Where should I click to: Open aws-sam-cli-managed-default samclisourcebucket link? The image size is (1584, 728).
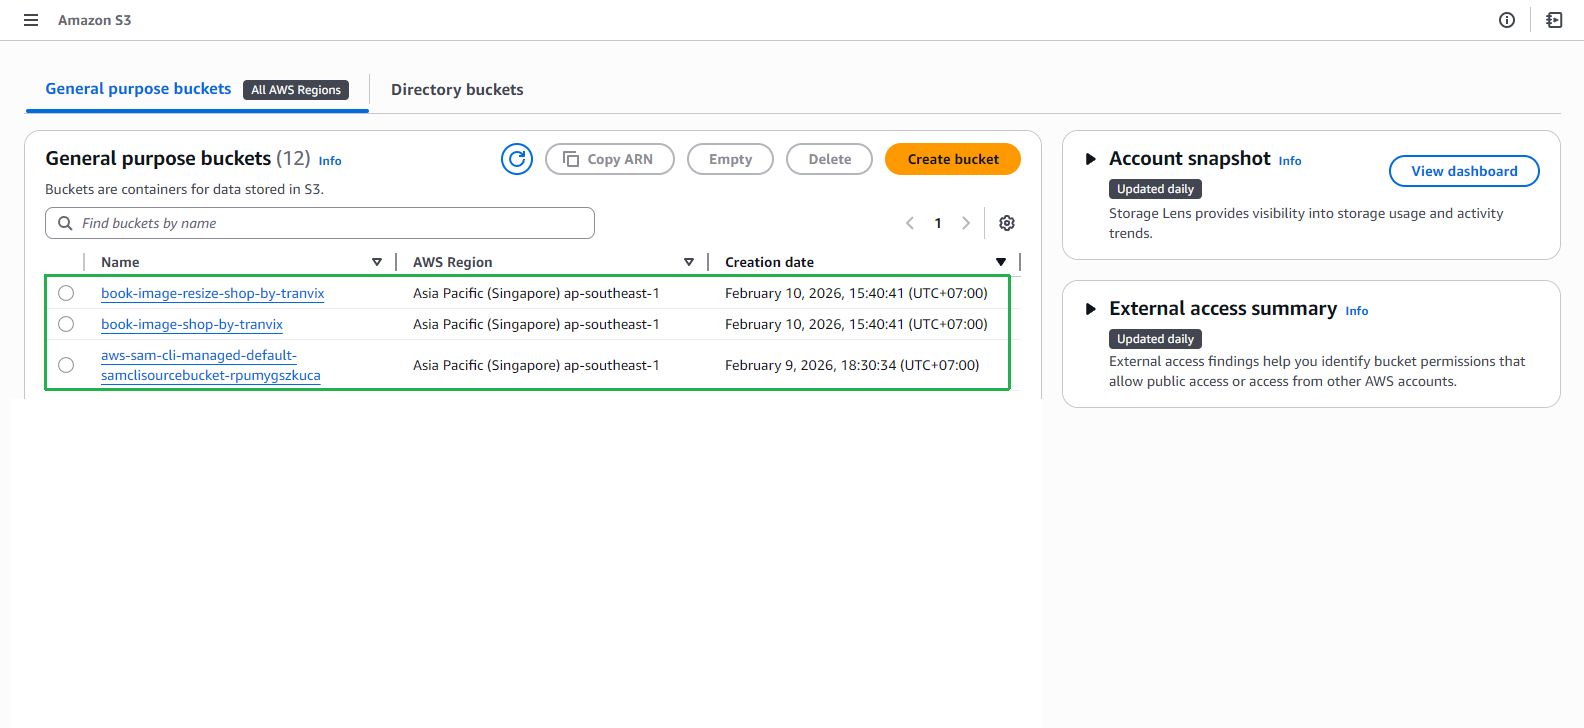point(211,365)
